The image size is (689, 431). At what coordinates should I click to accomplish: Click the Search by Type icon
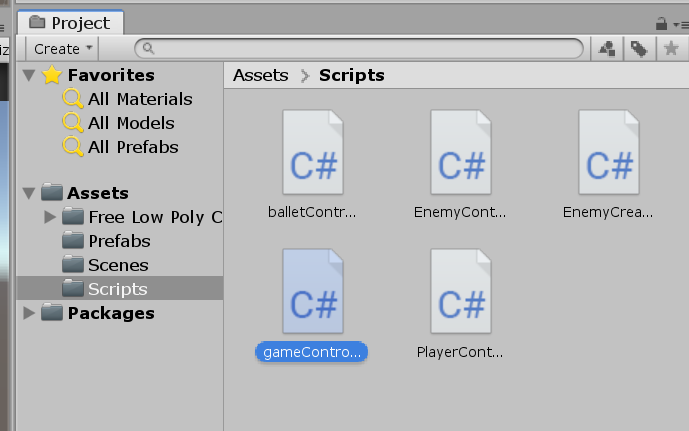coord(606,48)
